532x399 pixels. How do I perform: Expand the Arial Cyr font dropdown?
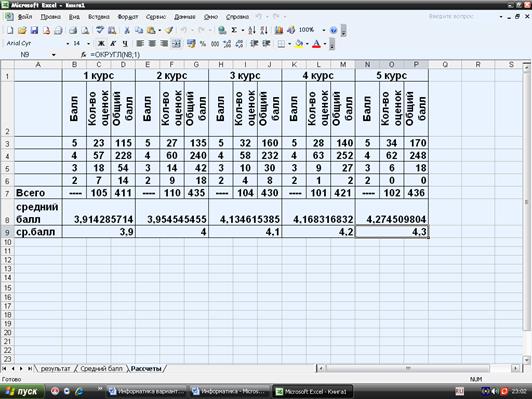click(68, 44)
